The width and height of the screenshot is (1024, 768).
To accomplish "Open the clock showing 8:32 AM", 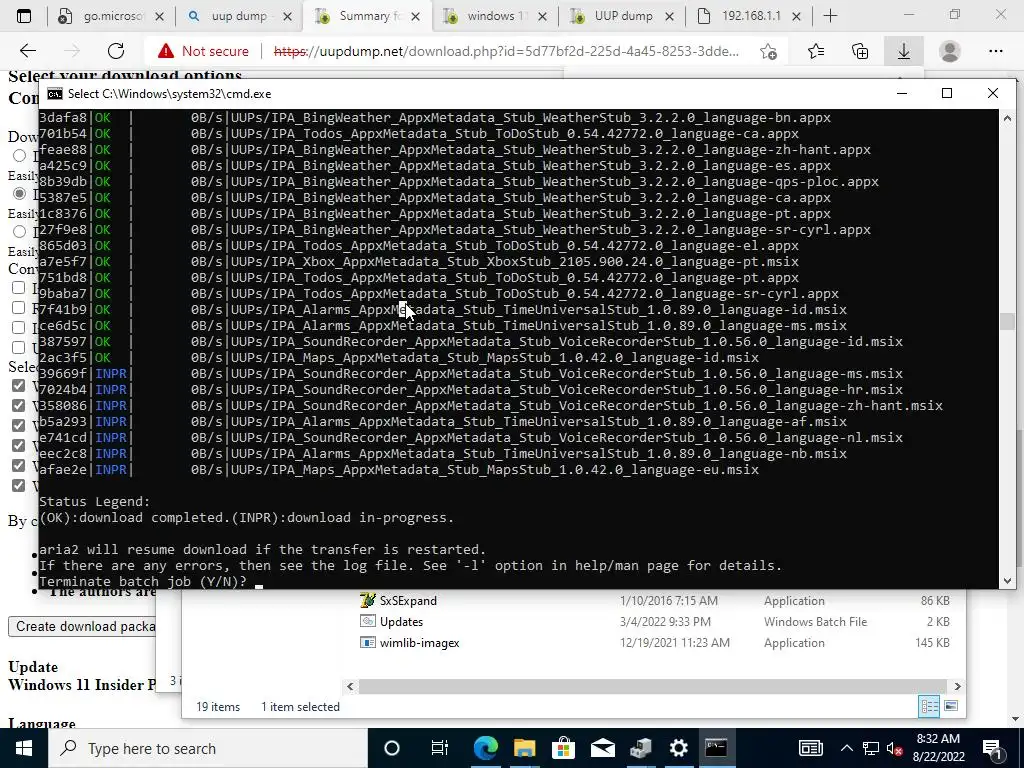I will point(938,748).
